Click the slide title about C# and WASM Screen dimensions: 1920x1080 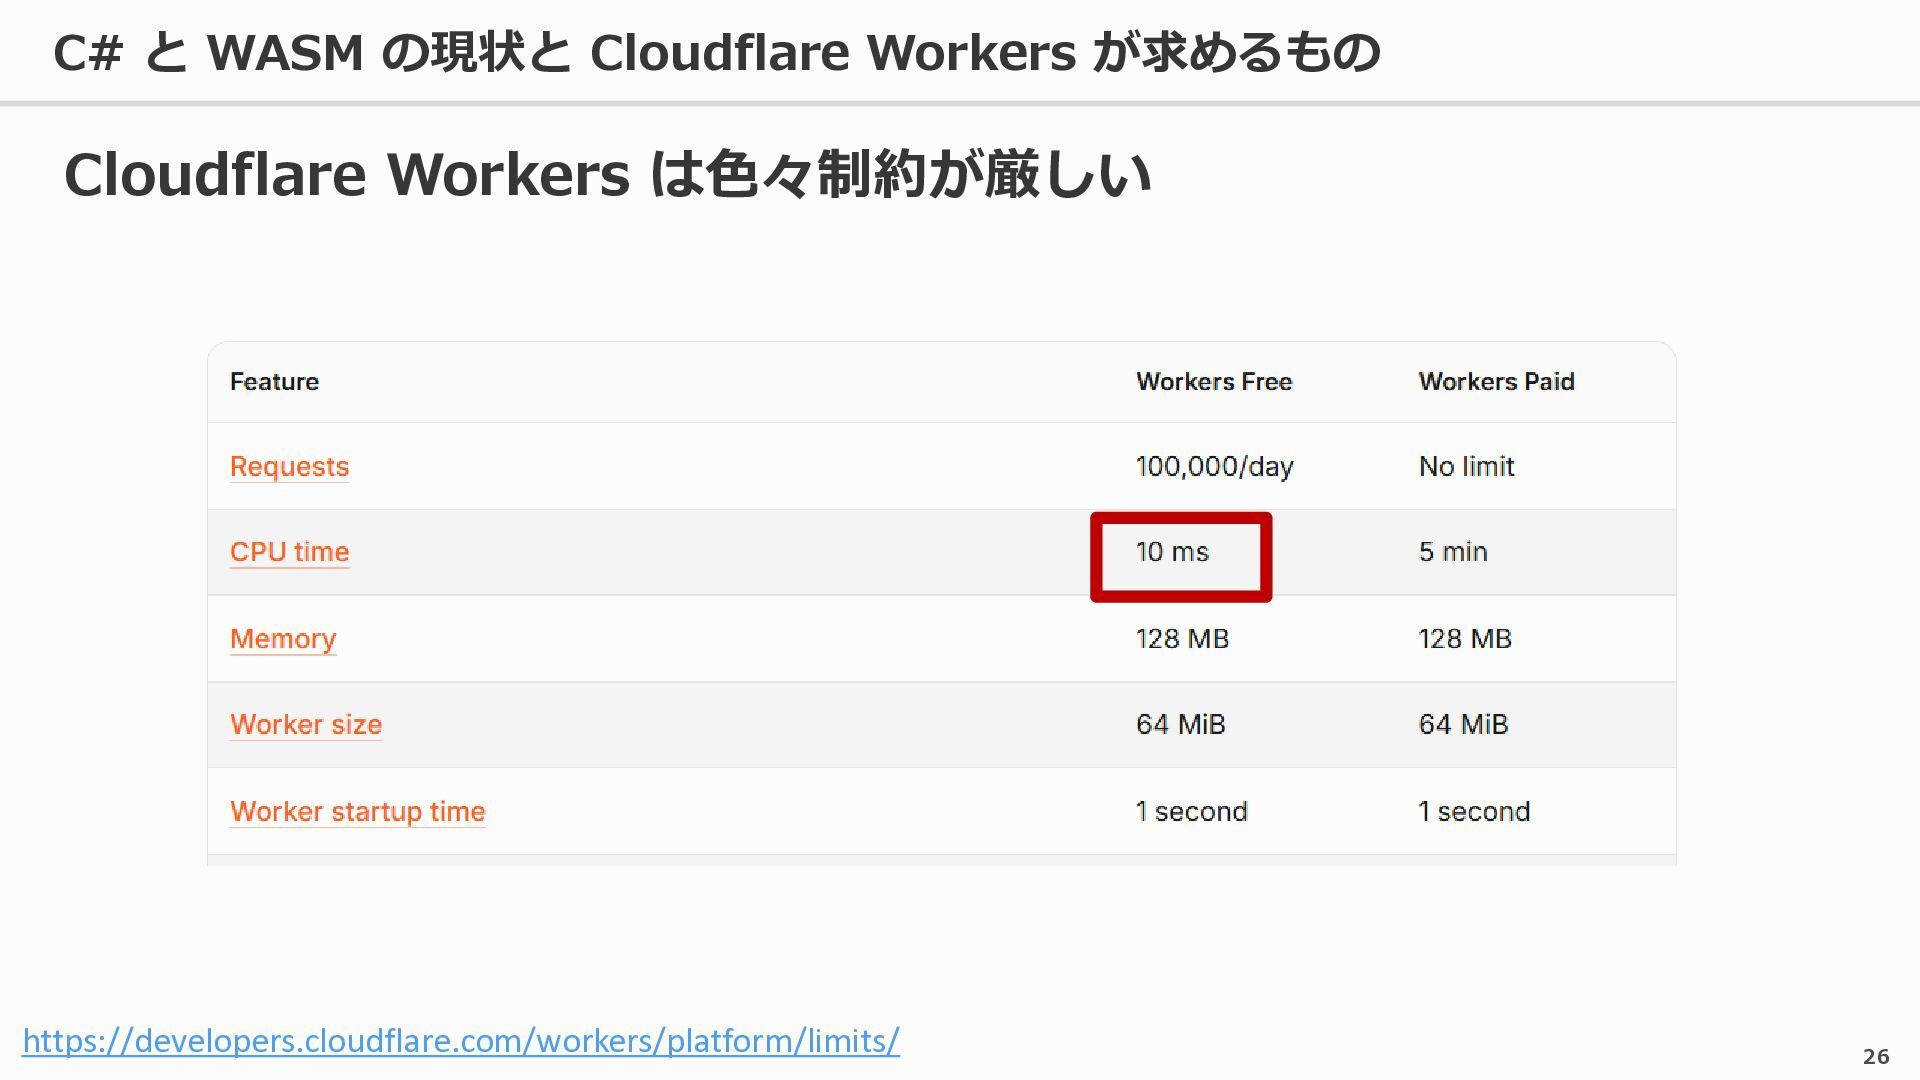click(716, 52)
